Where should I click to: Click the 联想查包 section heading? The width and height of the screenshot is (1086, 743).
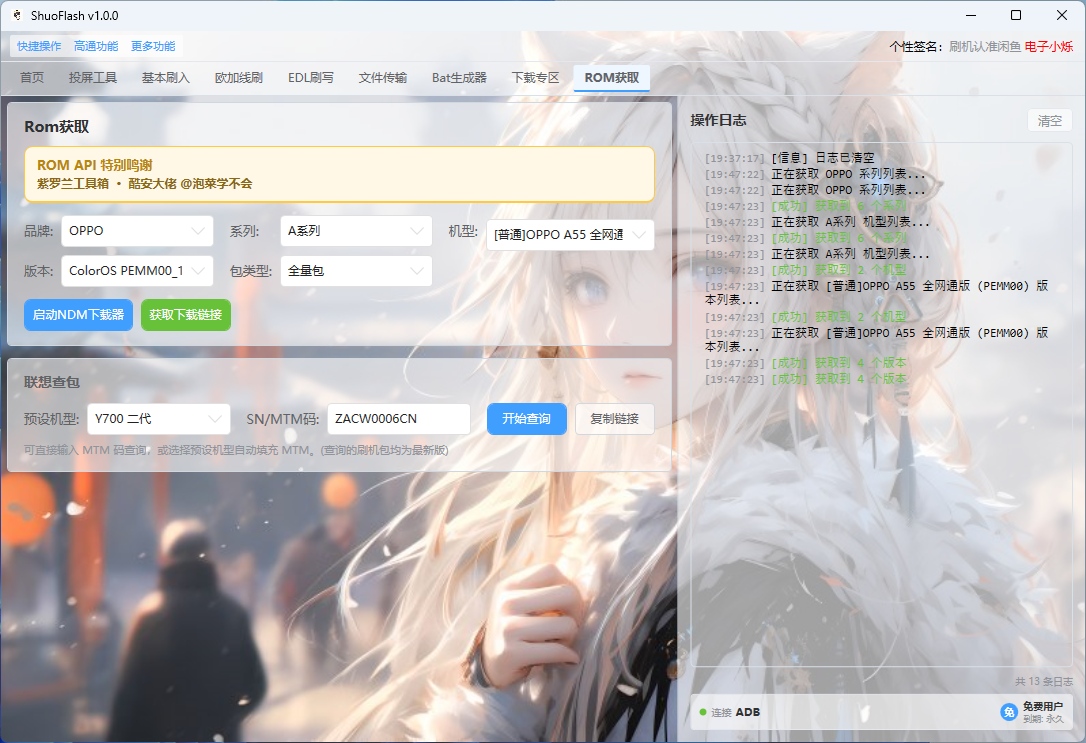52,382
